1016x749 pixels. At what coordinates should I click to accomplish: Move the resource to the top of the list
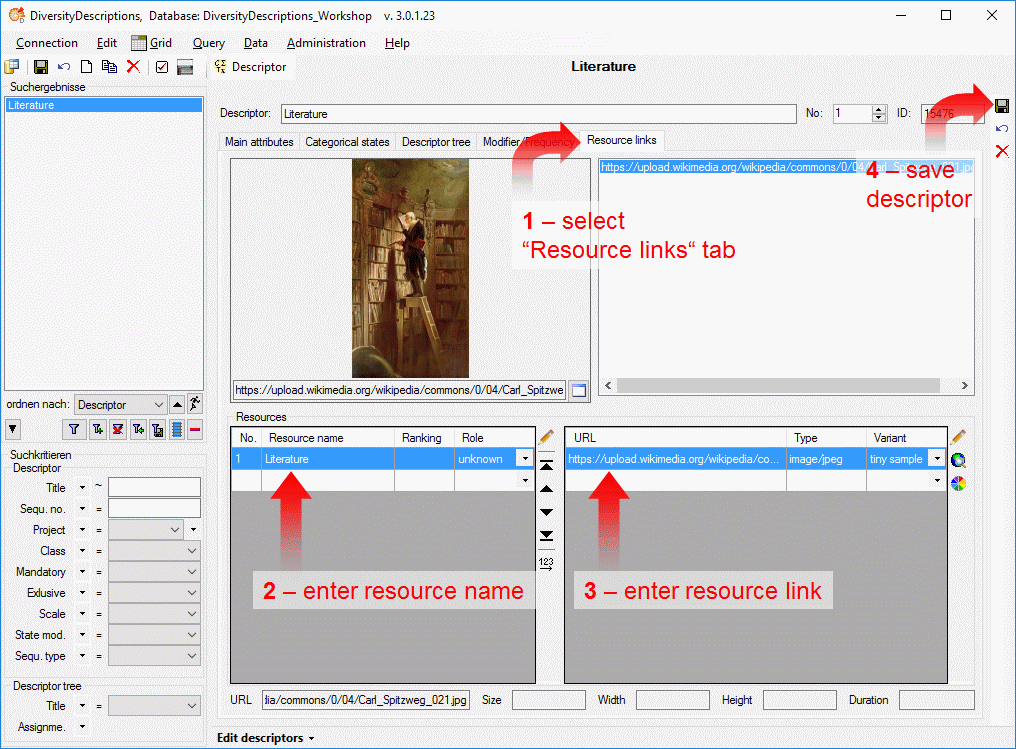546,466
